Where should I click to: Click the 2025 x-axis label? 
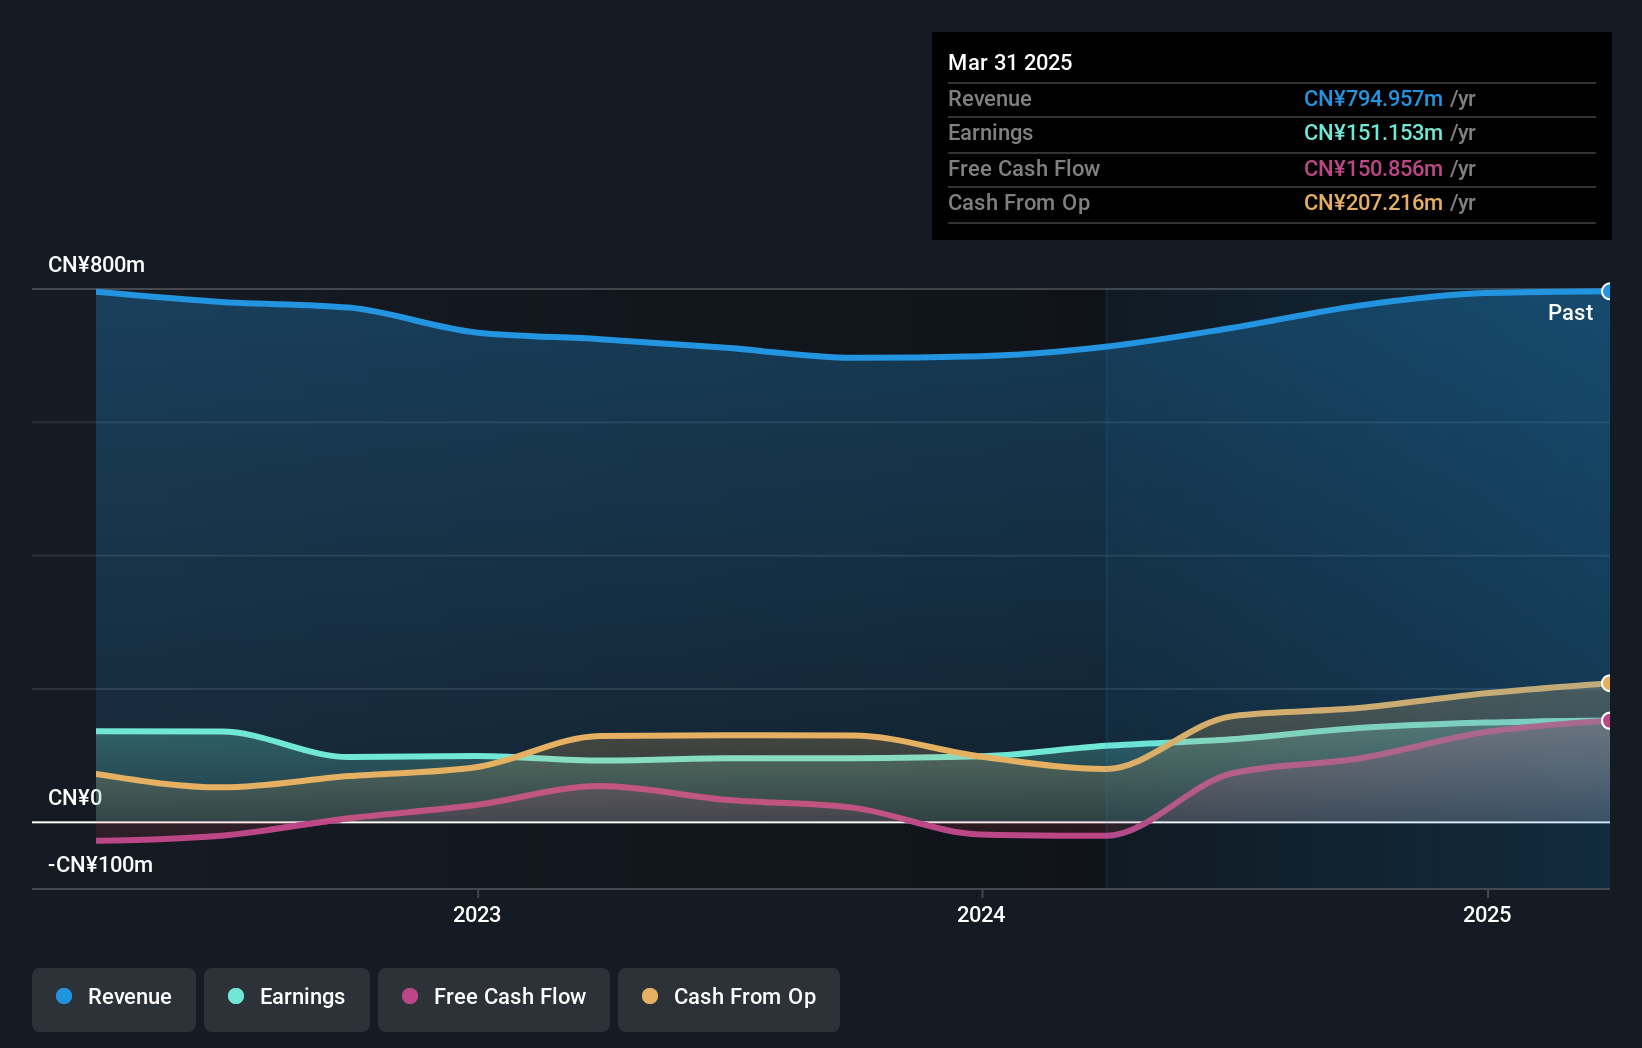click(1487, 915)
